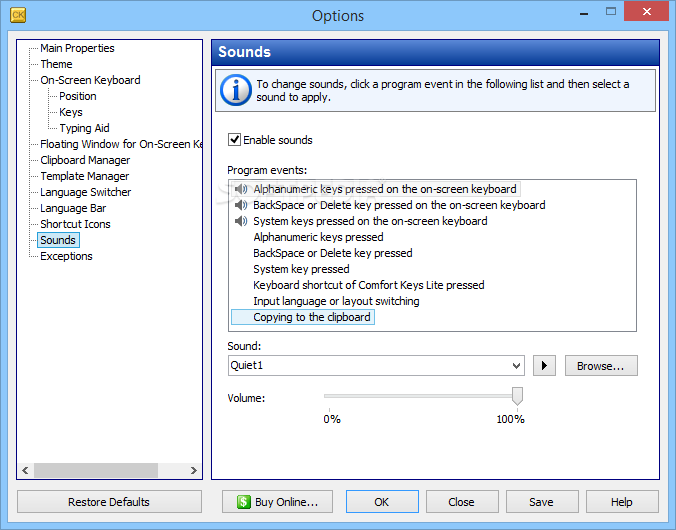Click speaker icon beside Alphanumeric keys on-screen event
This screenshot has width=676, height=530.
pos(241,189)
